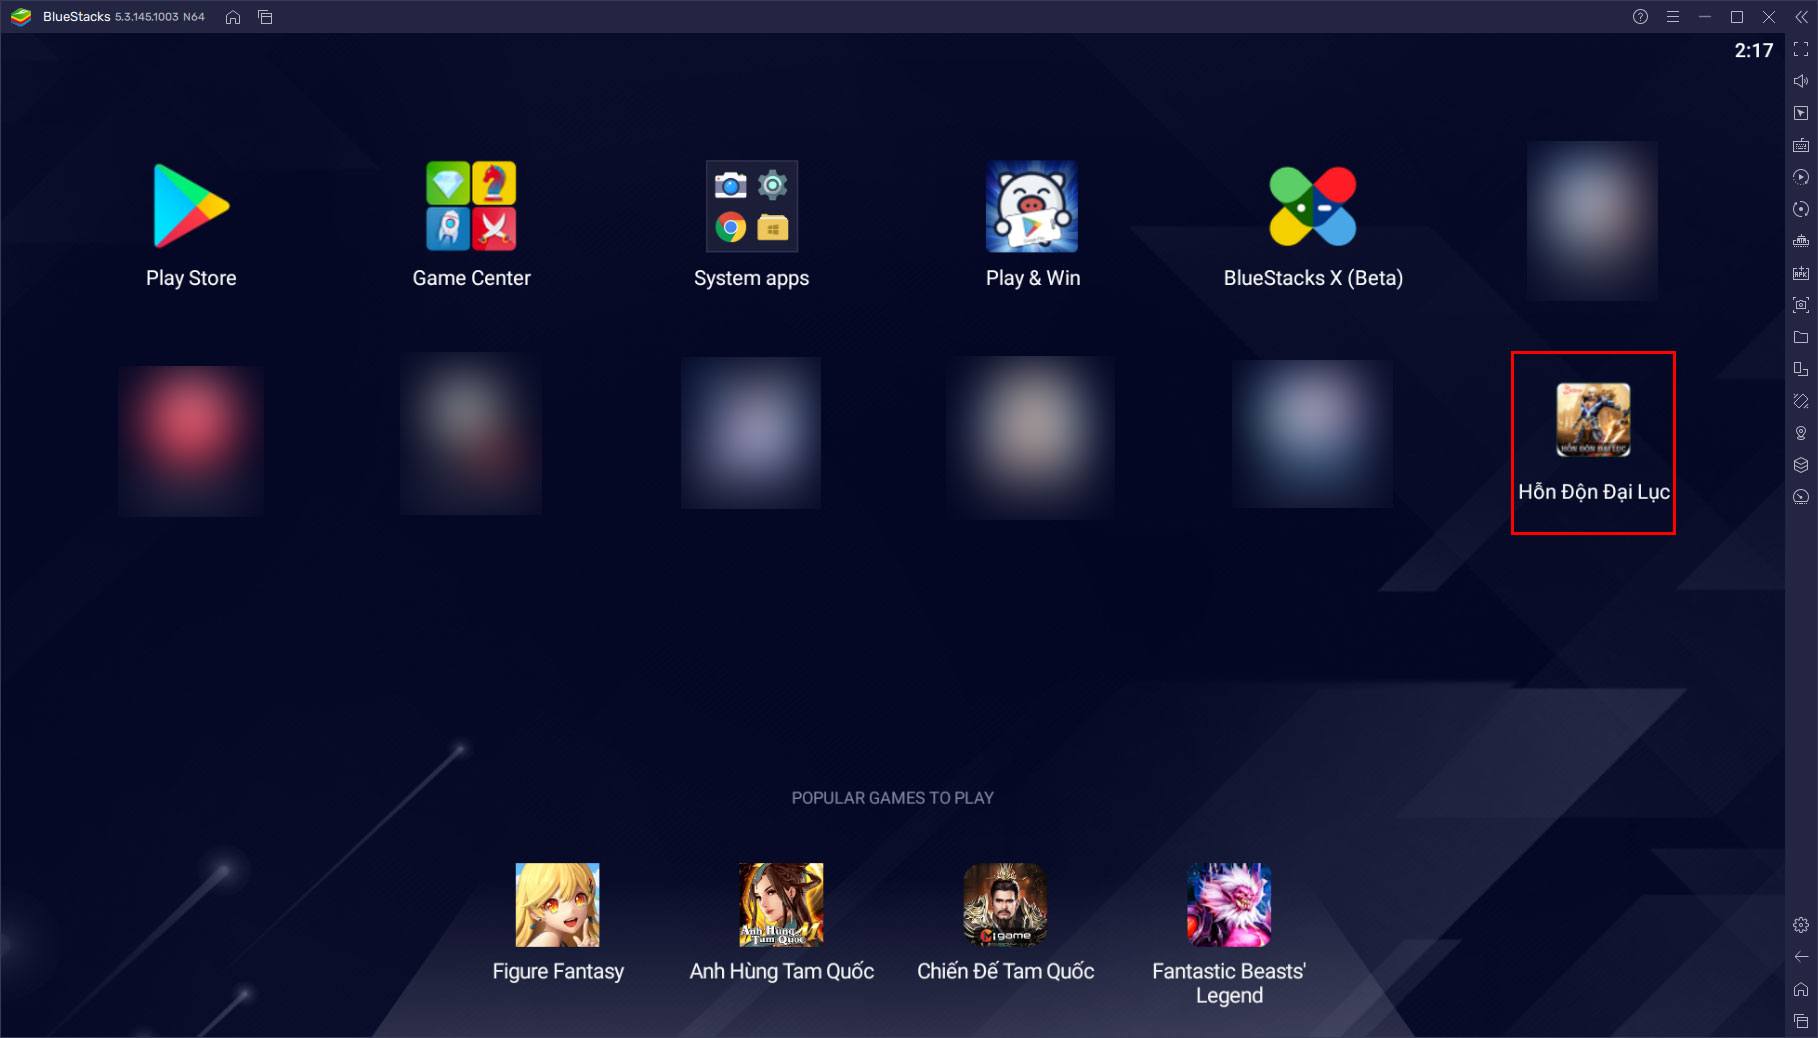Click the Install APK icon
1818x1038 pixels.
tap(1801, 273)
